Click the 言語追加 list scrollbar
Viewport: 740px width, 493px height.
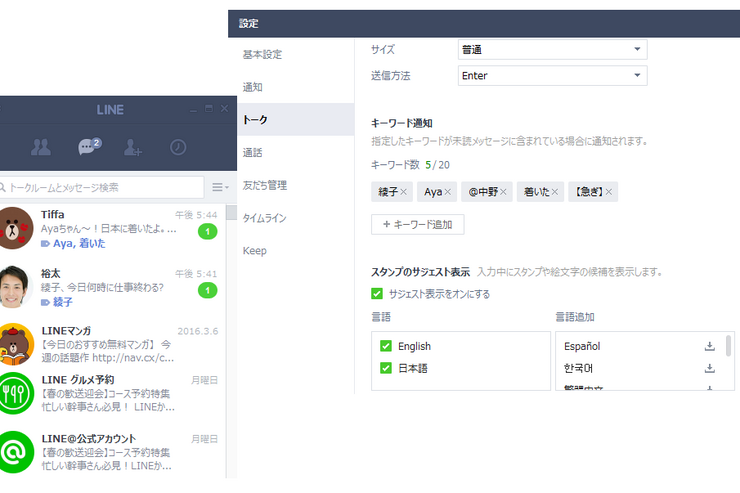[728, 346]
